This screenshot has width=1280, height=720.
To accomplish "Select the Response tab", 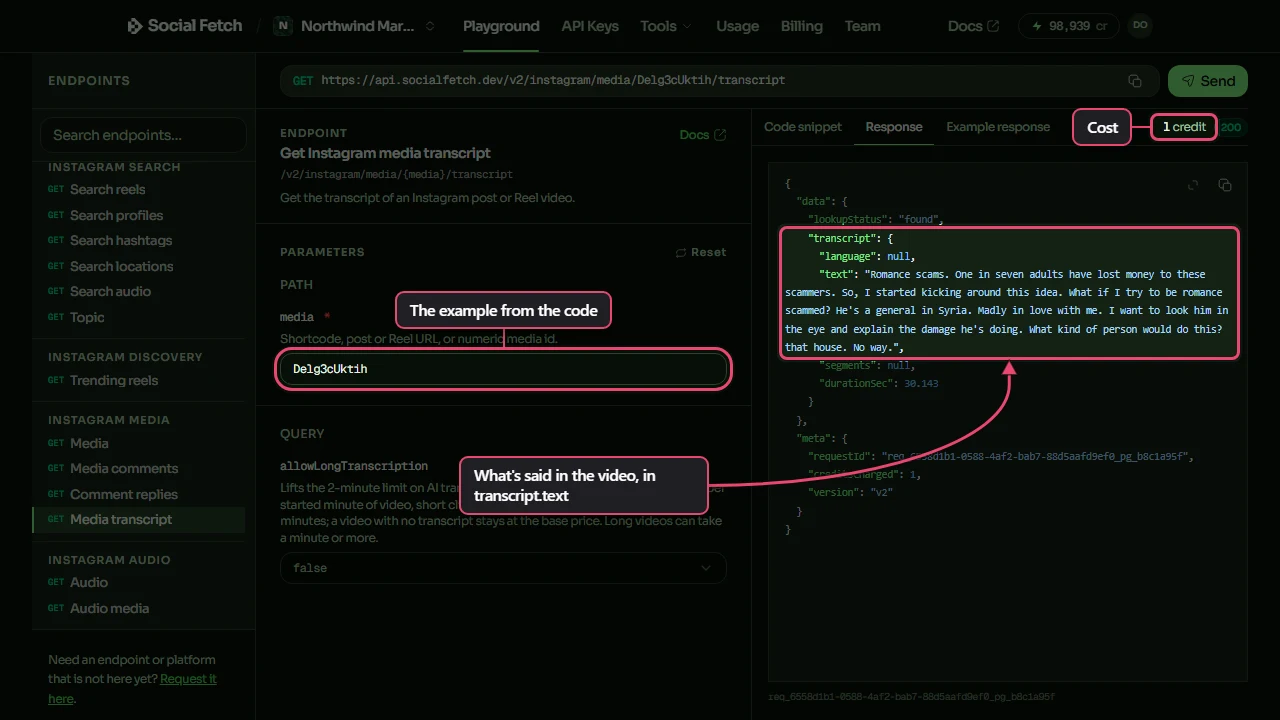I will coord(894,127).
